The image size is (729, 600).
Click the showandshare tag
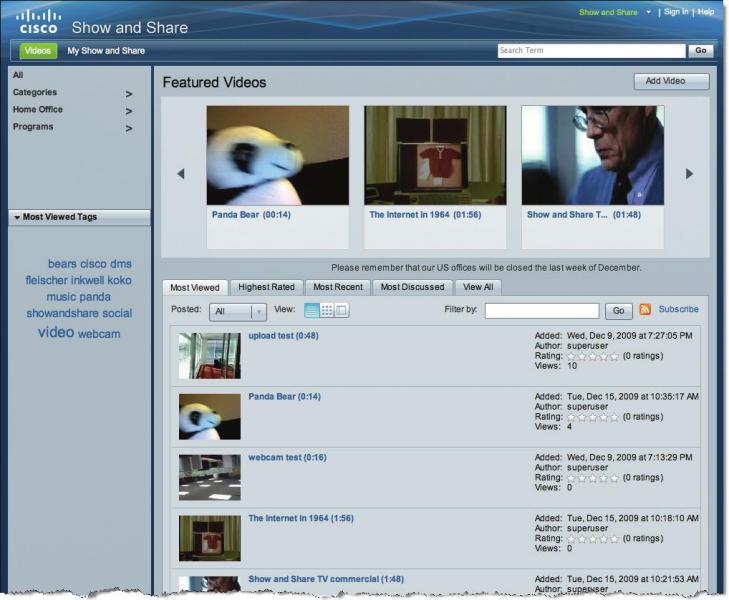pyautogui.click(x=63, y=313)
